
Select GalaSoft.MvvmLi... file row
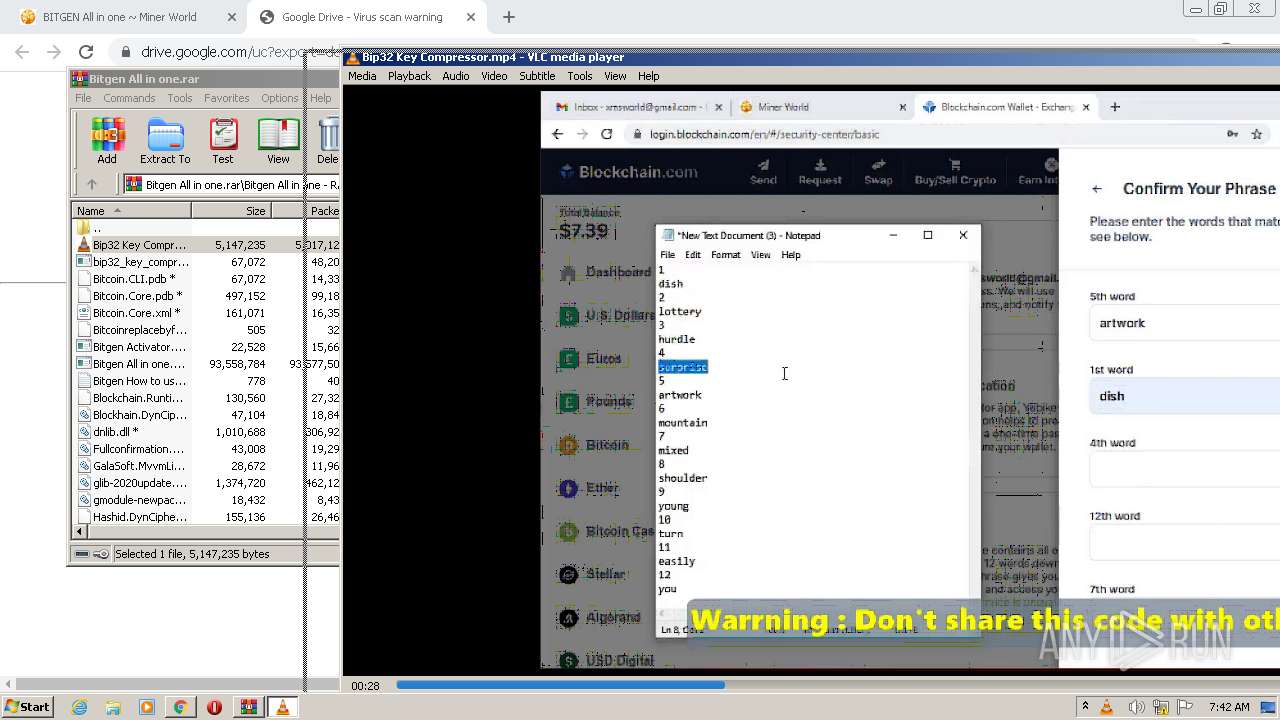pos(208,466)
